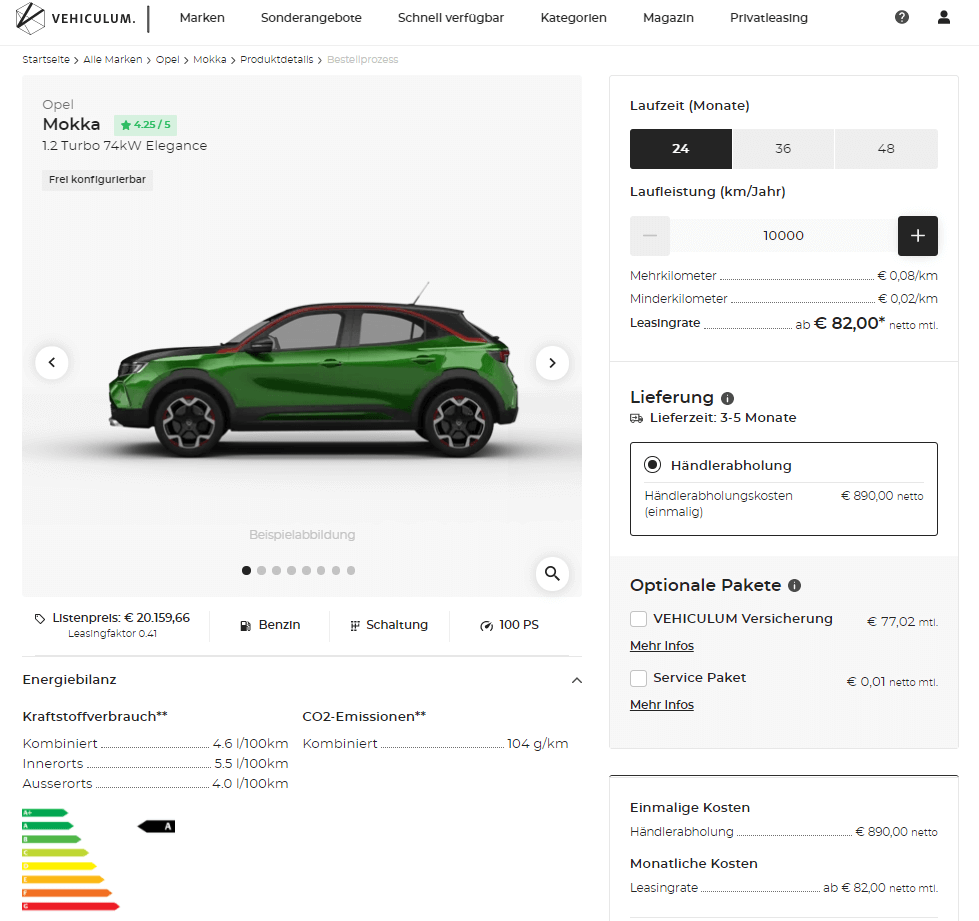The width and height of the screenshot is (979, 921).
Task: Click the Optionale Pakete info icon
Action: coord(794,586)
